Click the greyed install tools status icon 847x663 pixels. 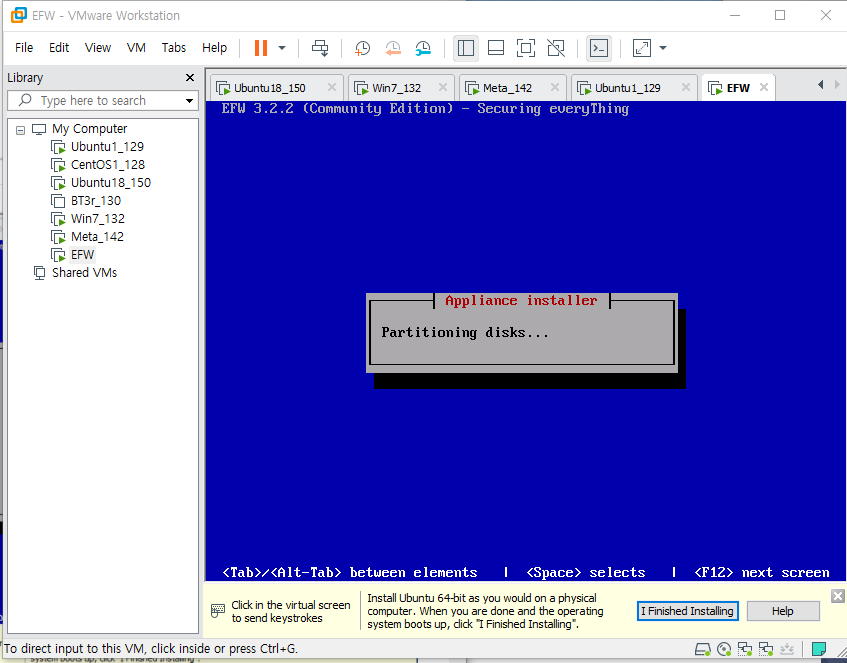point(787,648)
